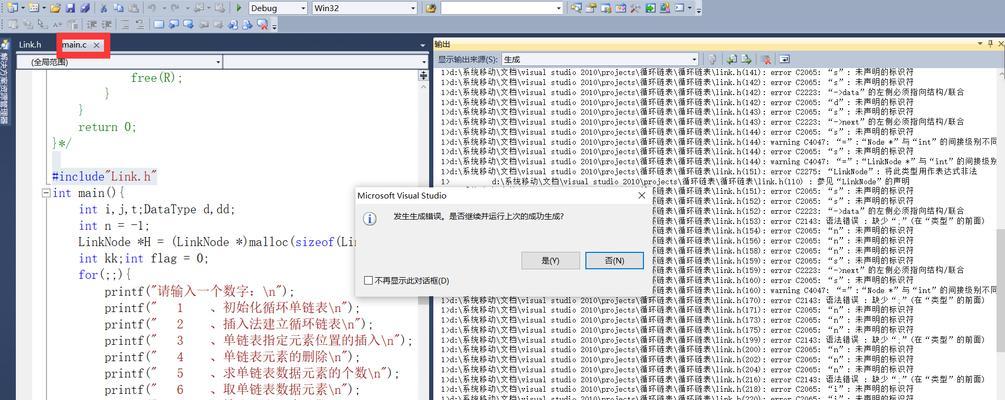
Task: Switch to the Link.h tab
Action: 29,45
